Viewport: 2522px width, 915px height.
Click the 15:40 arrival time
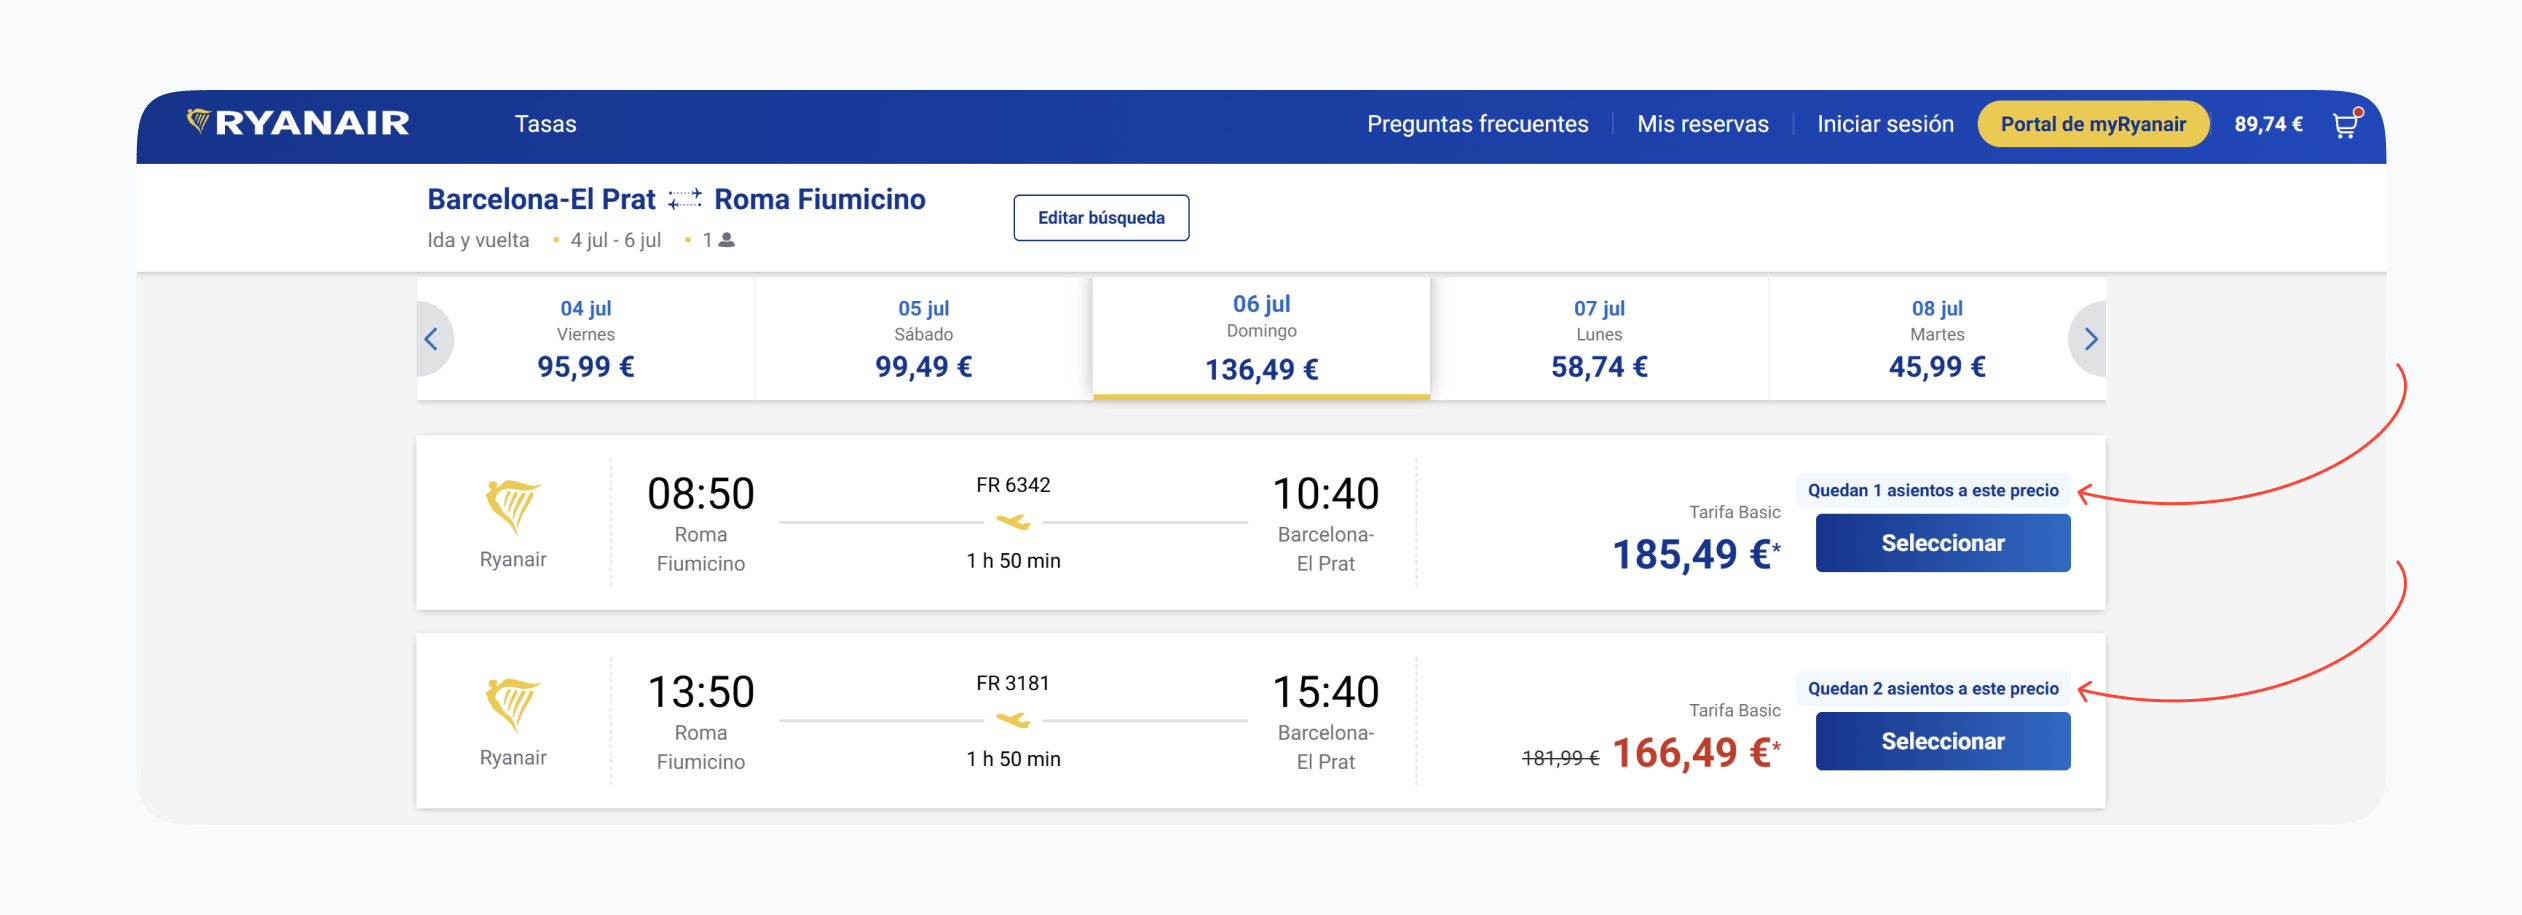[x=1326, y=692]
